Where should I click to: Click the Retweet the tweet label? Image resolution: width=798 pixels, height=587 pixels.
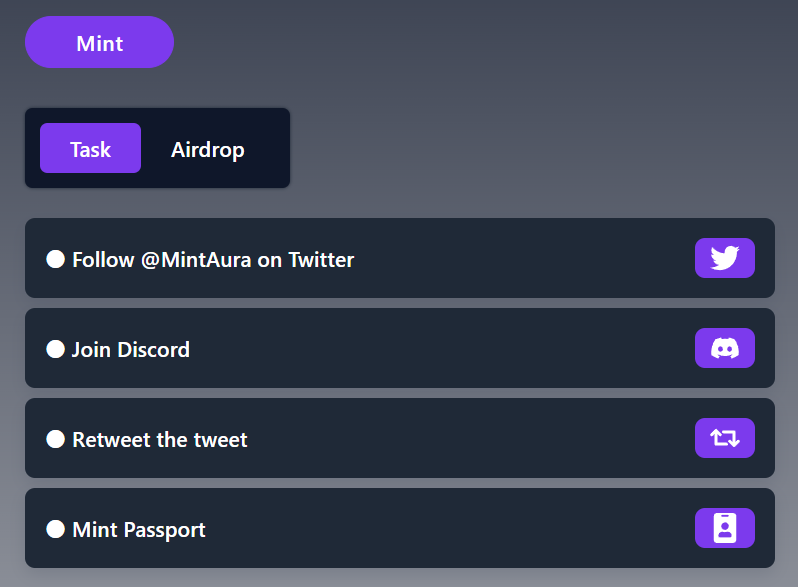160,439
